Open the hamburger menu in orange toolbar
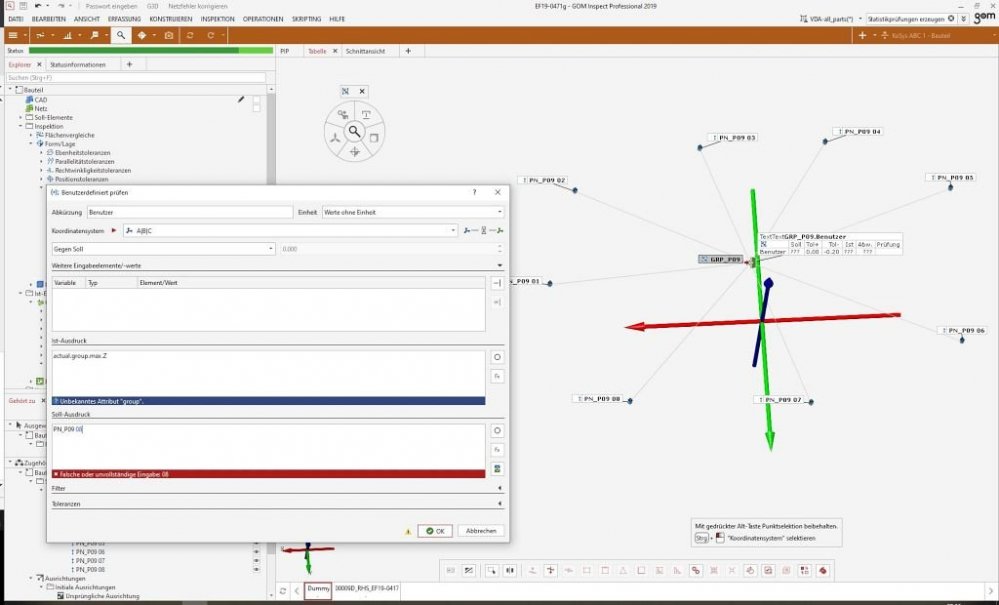This screenshot has width=999, height=605. pyautogui.click(x=15, y=35)
